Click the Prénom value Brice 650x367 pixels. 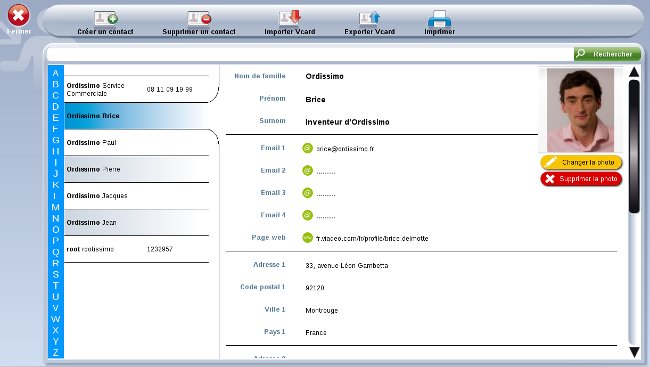click(x=315, y=100)
